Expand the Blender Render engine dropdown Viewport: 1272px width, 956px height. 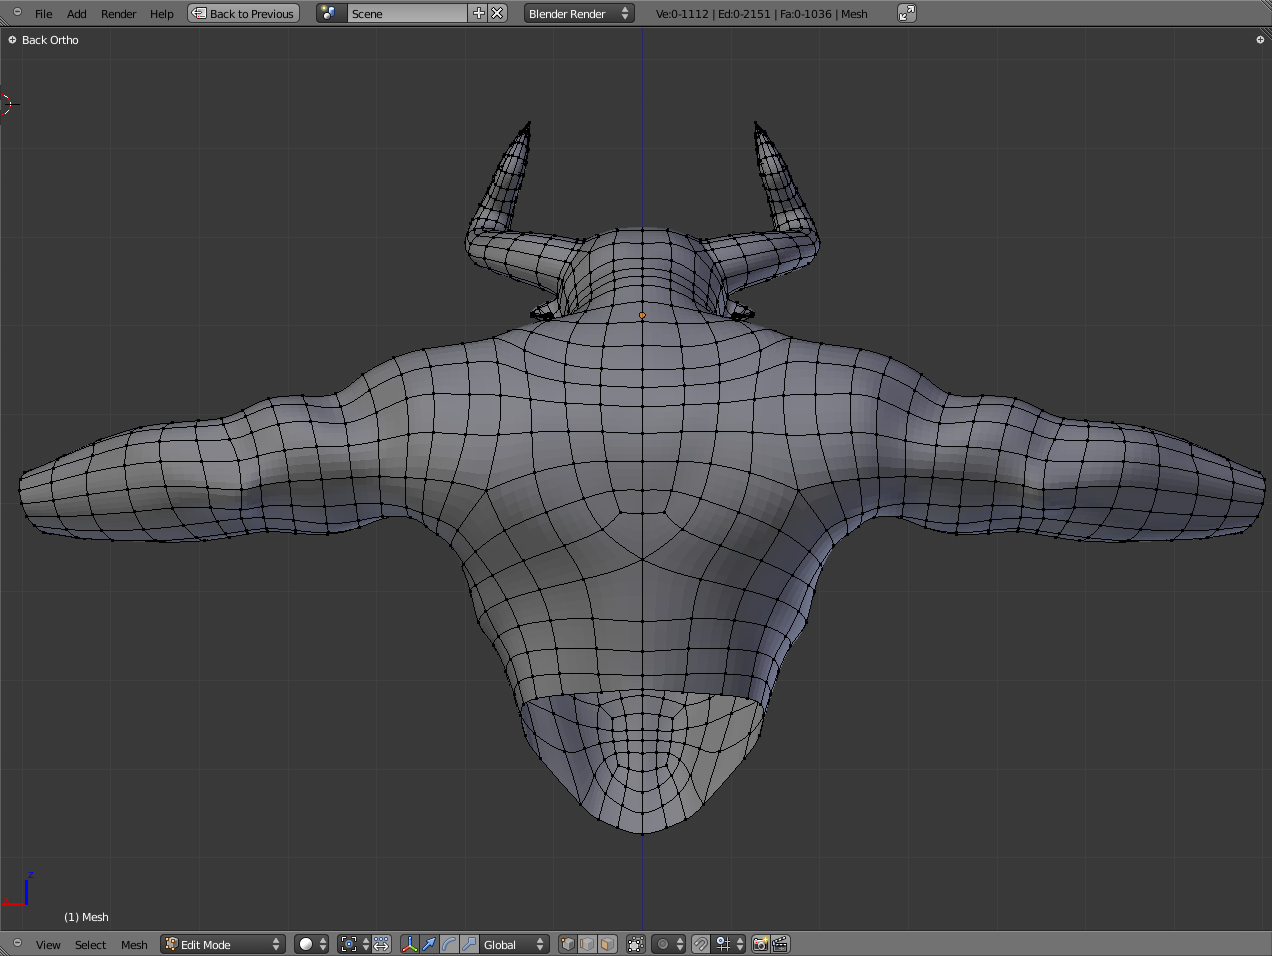[579, 14]
